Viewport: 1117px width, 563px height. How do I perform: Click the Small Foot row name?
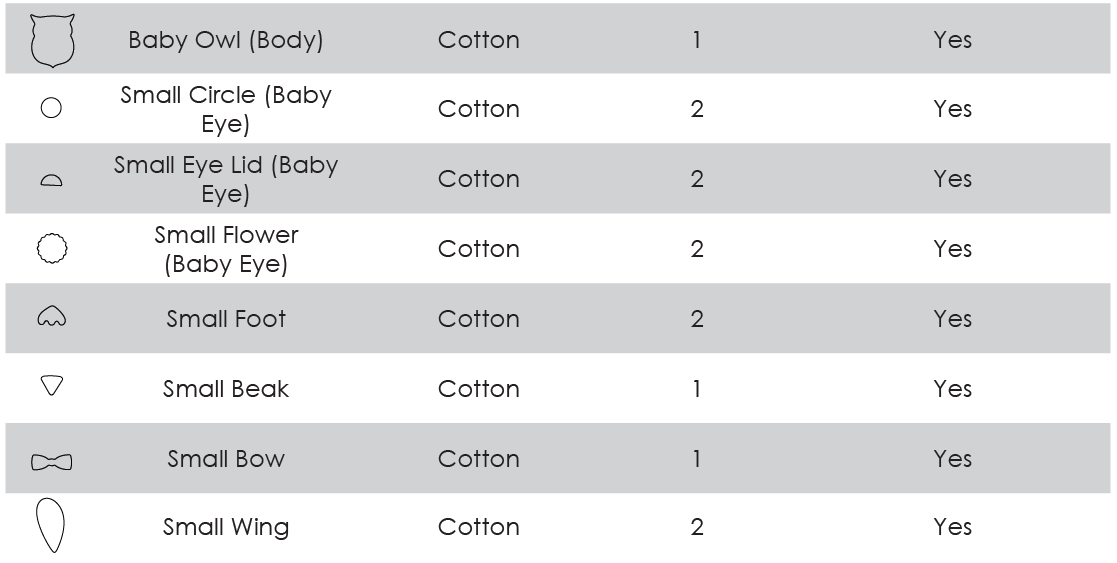226,319
